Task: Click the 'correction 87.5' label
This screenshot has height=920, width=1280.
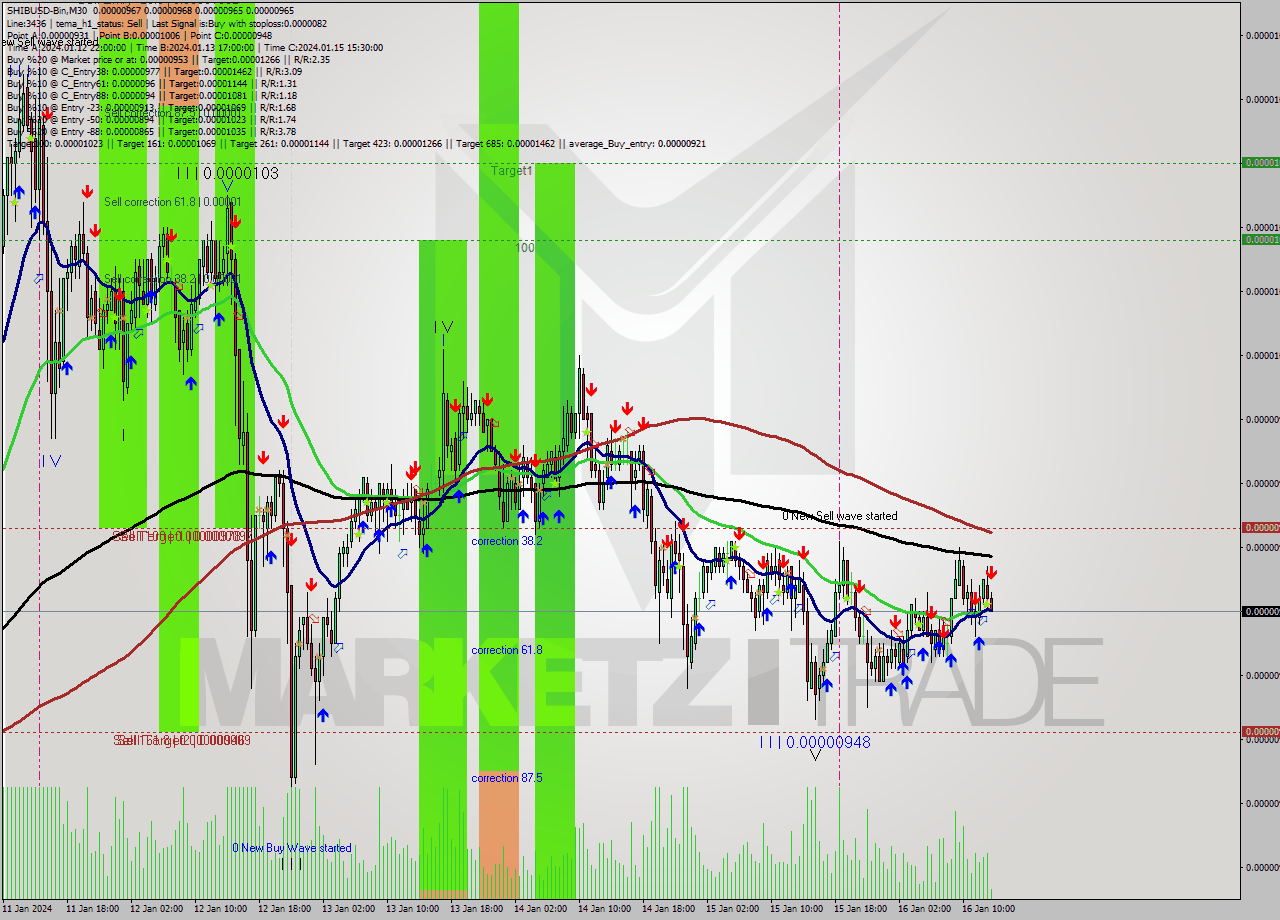Action: coord(507,778)
